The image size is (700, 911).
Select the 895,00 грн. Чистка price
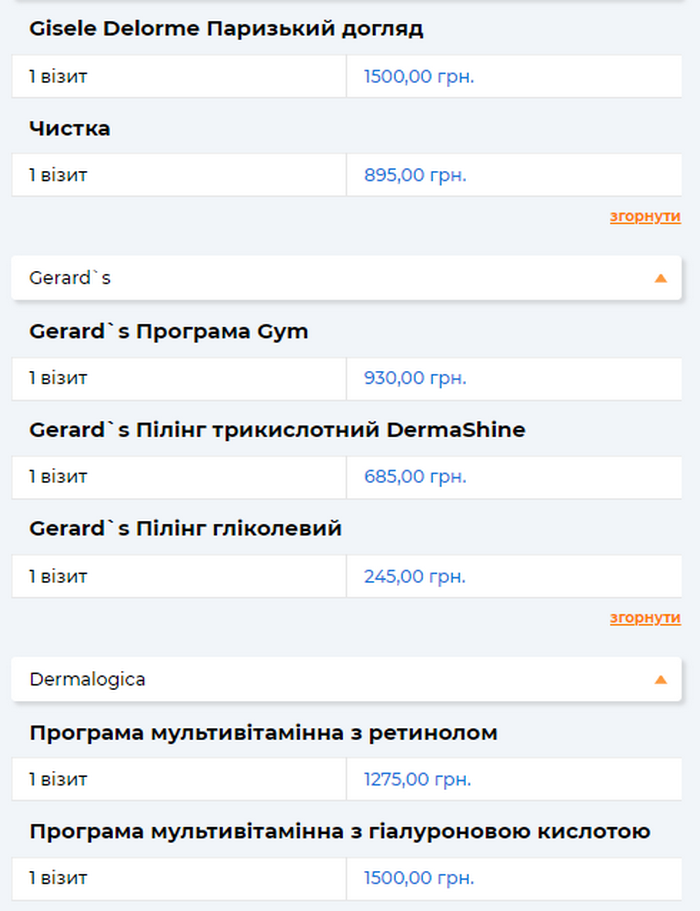415,175
